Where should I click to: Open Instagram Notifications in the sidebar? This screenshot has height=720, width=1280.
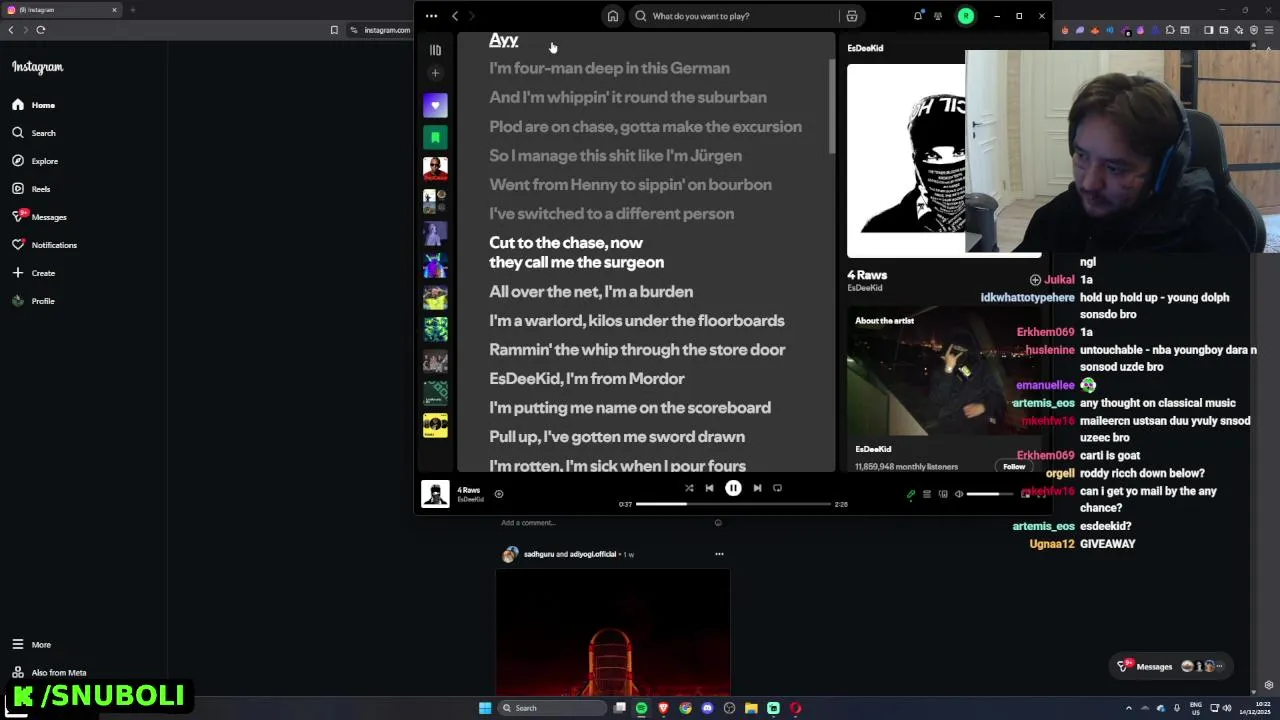tap(45, 245)
